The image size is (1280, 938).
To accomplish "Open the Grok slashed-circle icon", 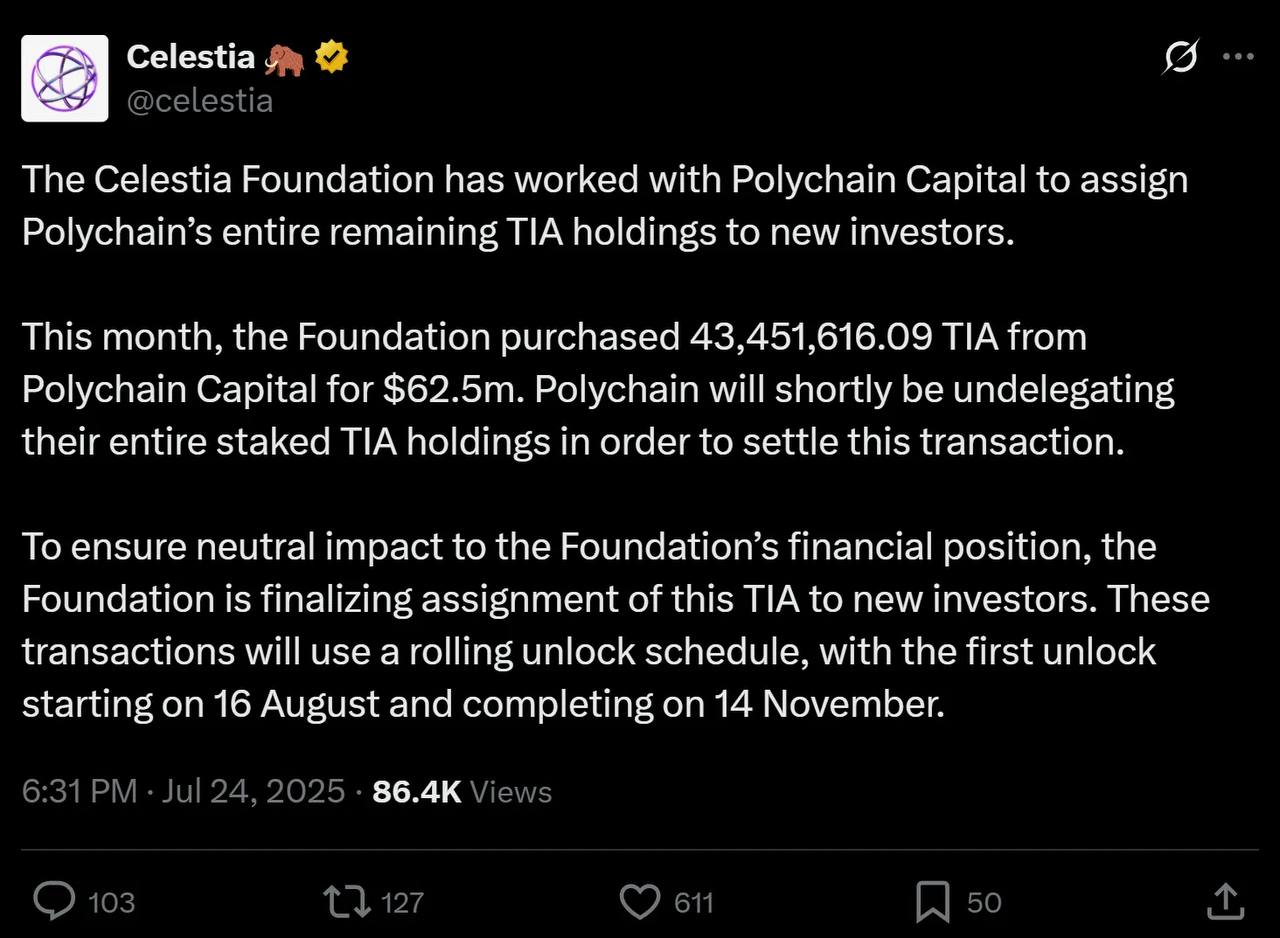I will click(x=1180, y=59).
